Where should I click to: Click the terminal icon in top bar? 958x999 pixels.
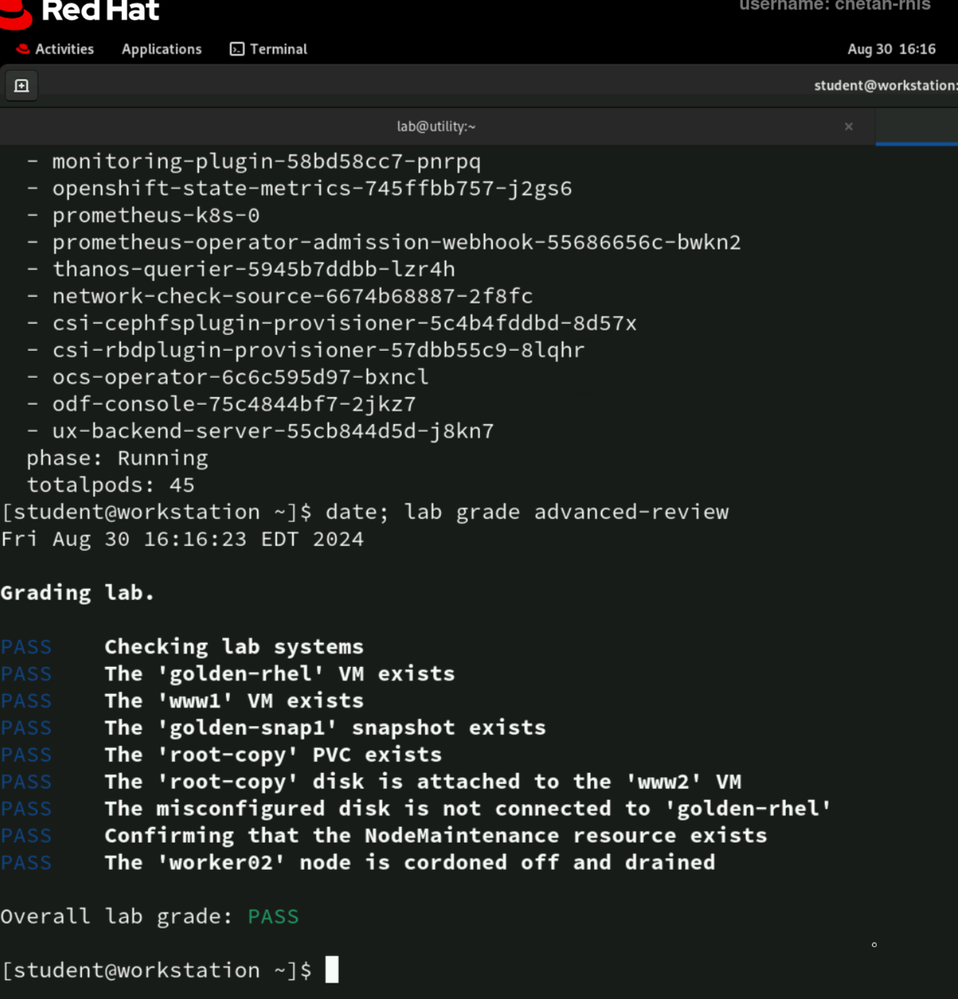pos(237,49)
